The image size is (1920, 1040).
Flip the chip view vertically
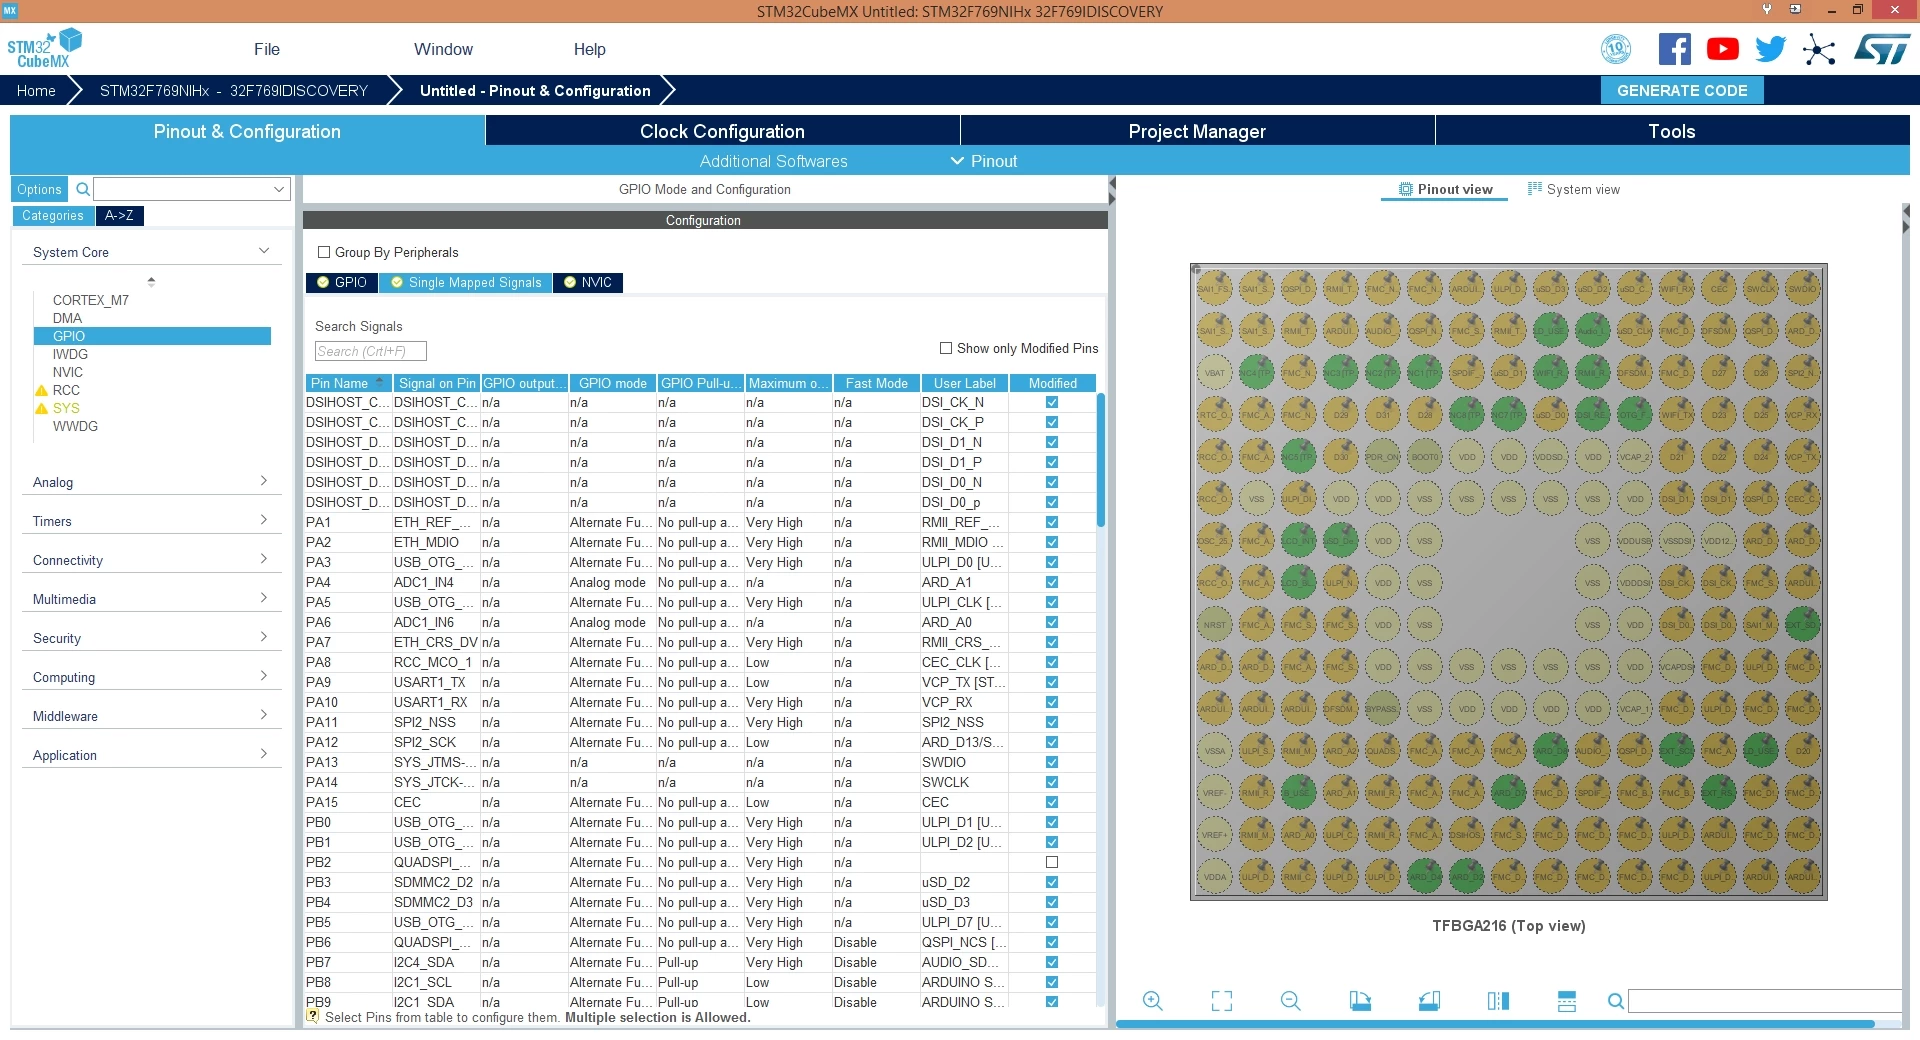(x=1567, y=1001)
